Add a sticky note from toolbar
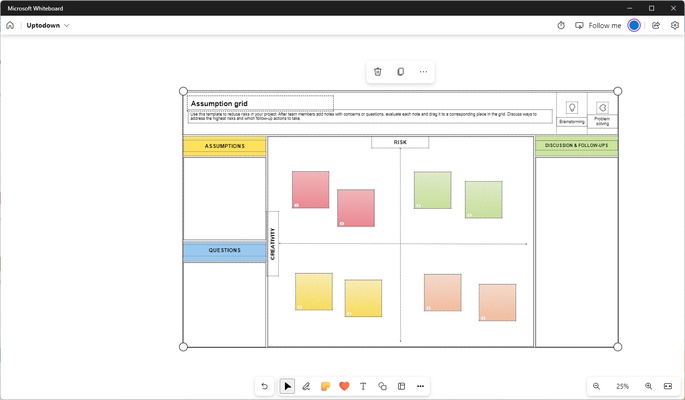The image size is (685, 400). click(325, 386)
